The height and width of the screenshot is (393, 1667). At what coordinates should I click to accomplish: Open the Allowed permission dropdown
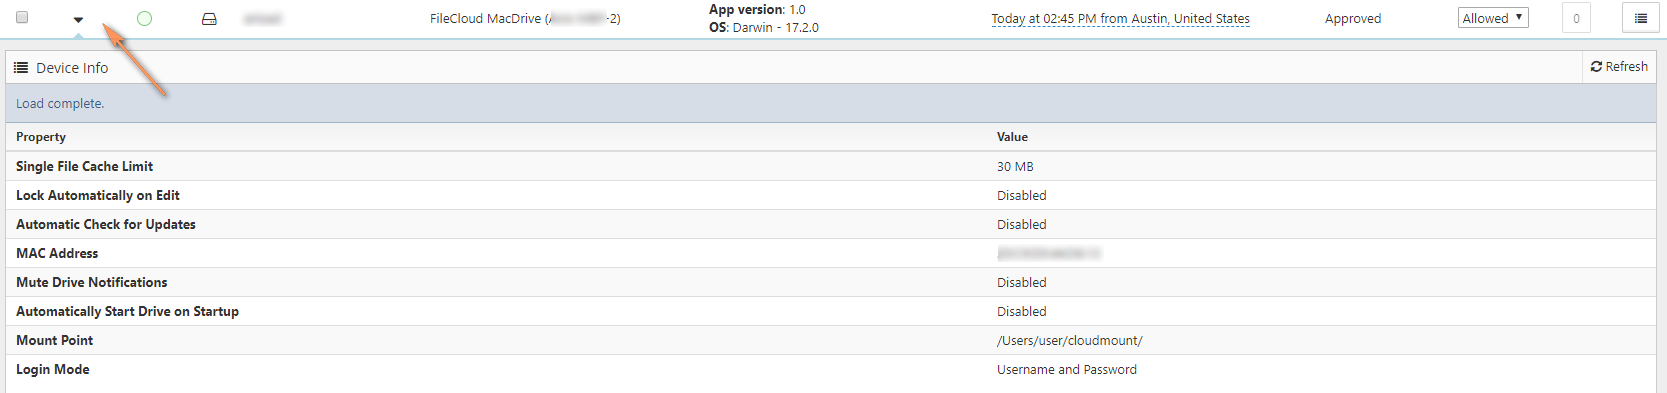1493,18
